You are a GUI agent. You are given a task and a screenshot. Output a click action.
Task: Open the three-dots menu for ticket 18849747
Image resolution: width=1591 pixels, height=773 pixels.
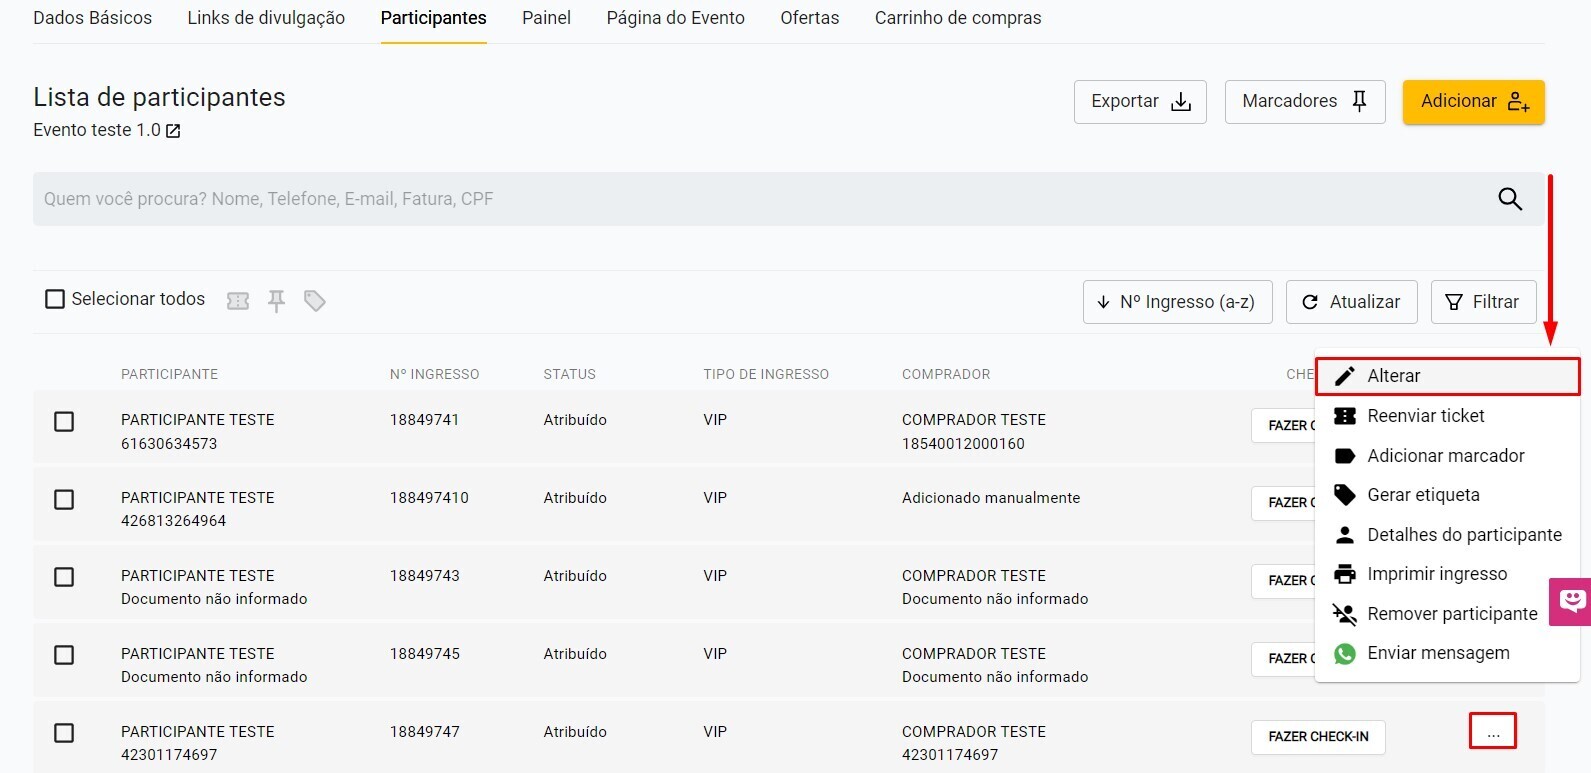(x=1492, y=731)
